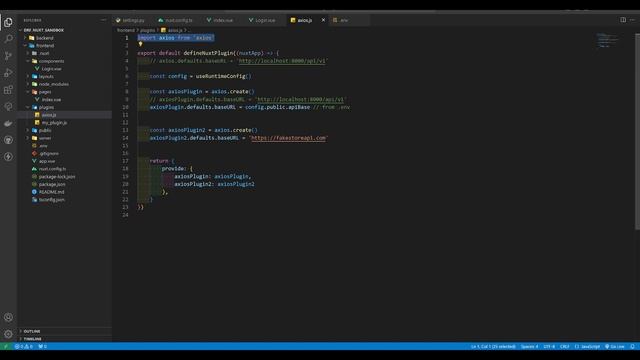
Task: Click Go Live in status bar
Action: 615,347
